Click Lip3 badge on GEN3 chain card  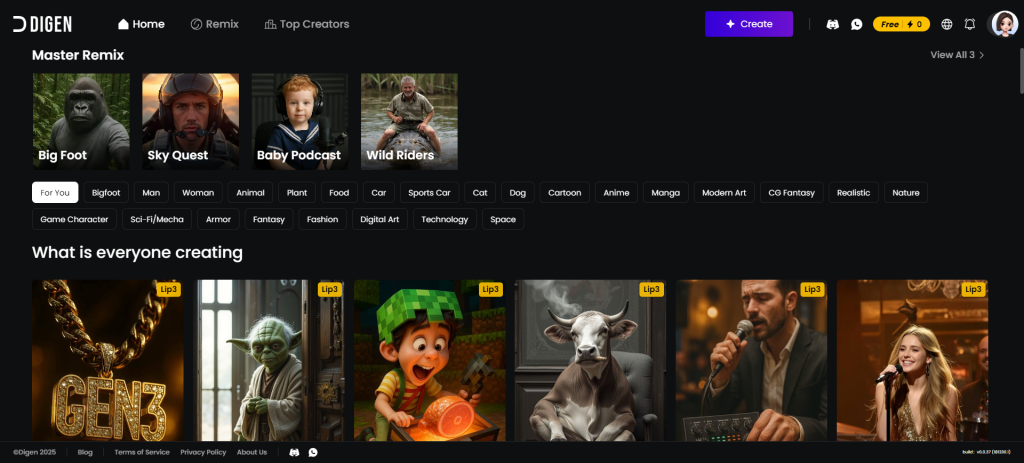[168, 289]
